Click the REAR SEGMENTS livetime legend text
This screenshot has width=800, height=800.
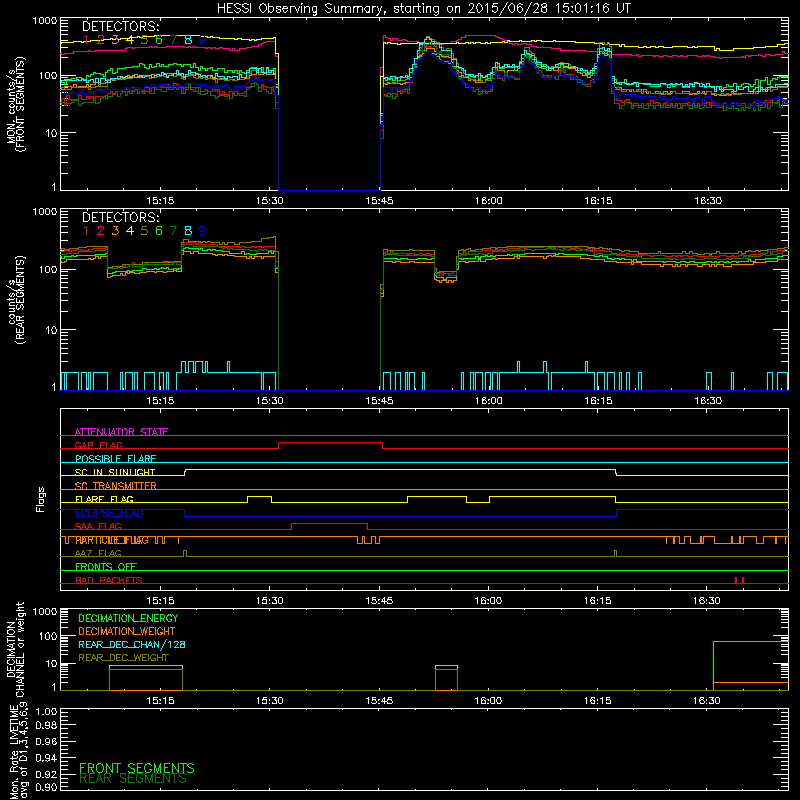coord(133,779)
